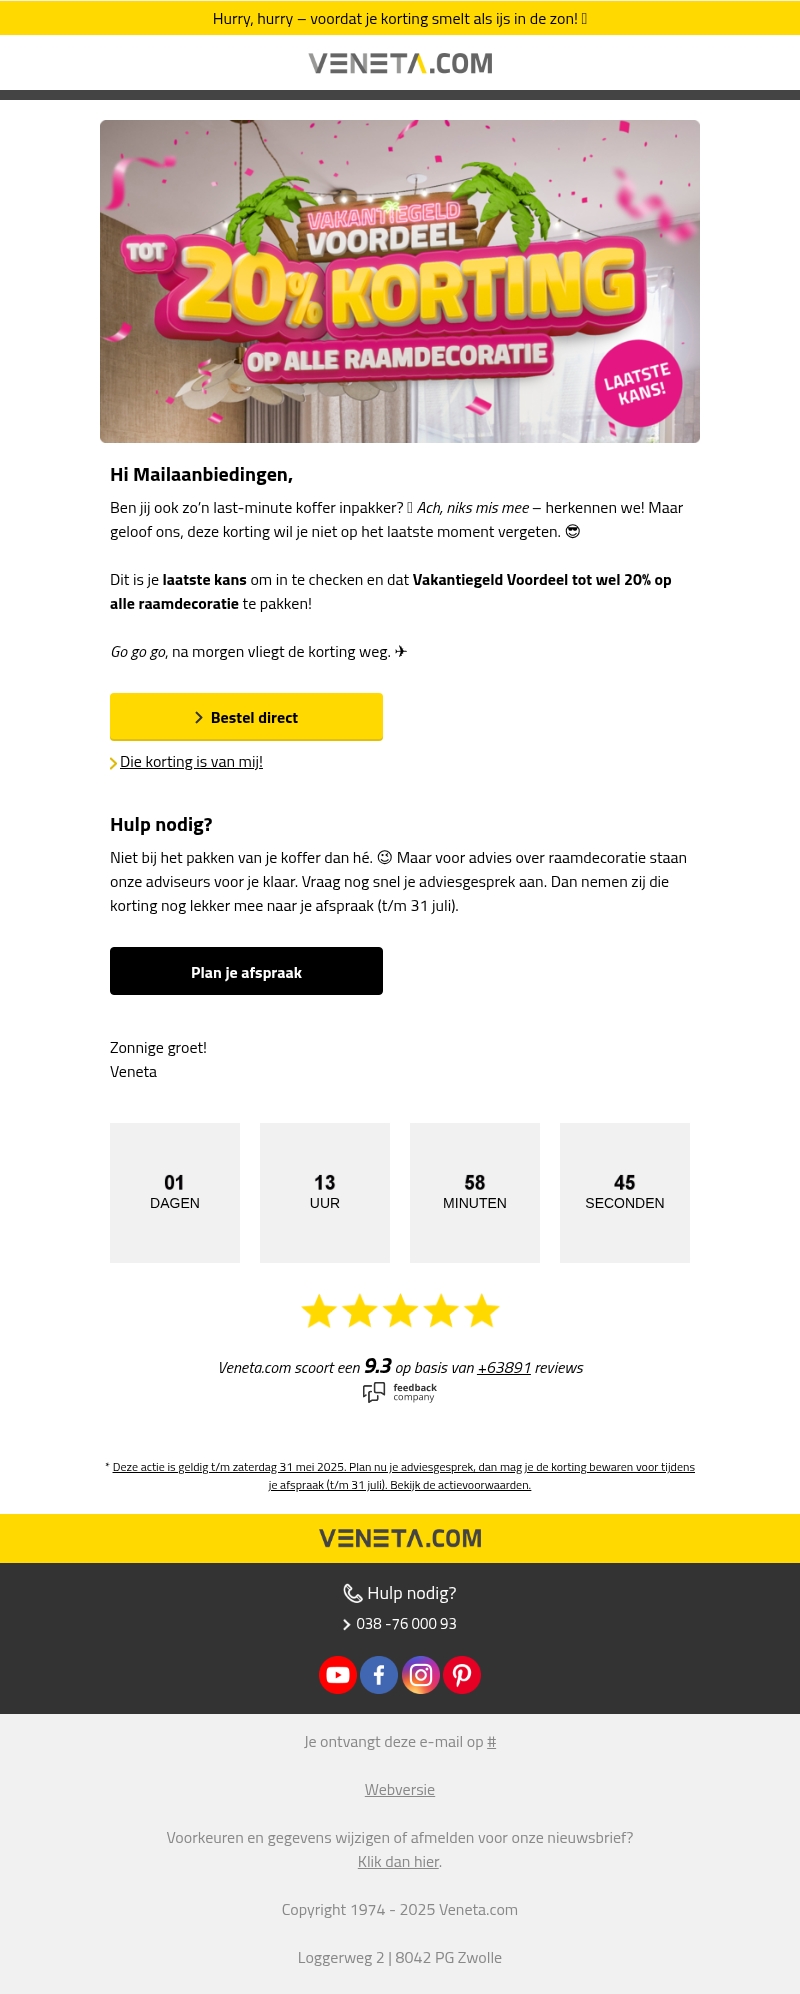Open the Instagram social icon

pyautogui.click(x=421, y=1674)
